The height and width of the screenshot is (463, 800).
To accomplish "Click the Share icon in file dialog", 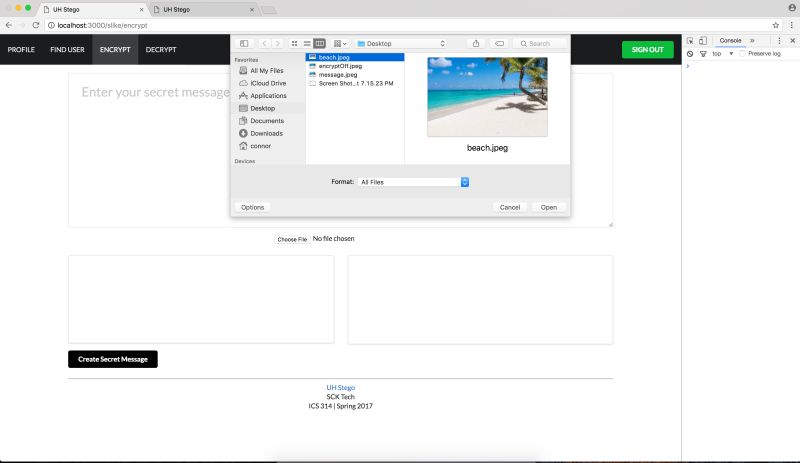I will pyautogui.click(x=476, y=43).
